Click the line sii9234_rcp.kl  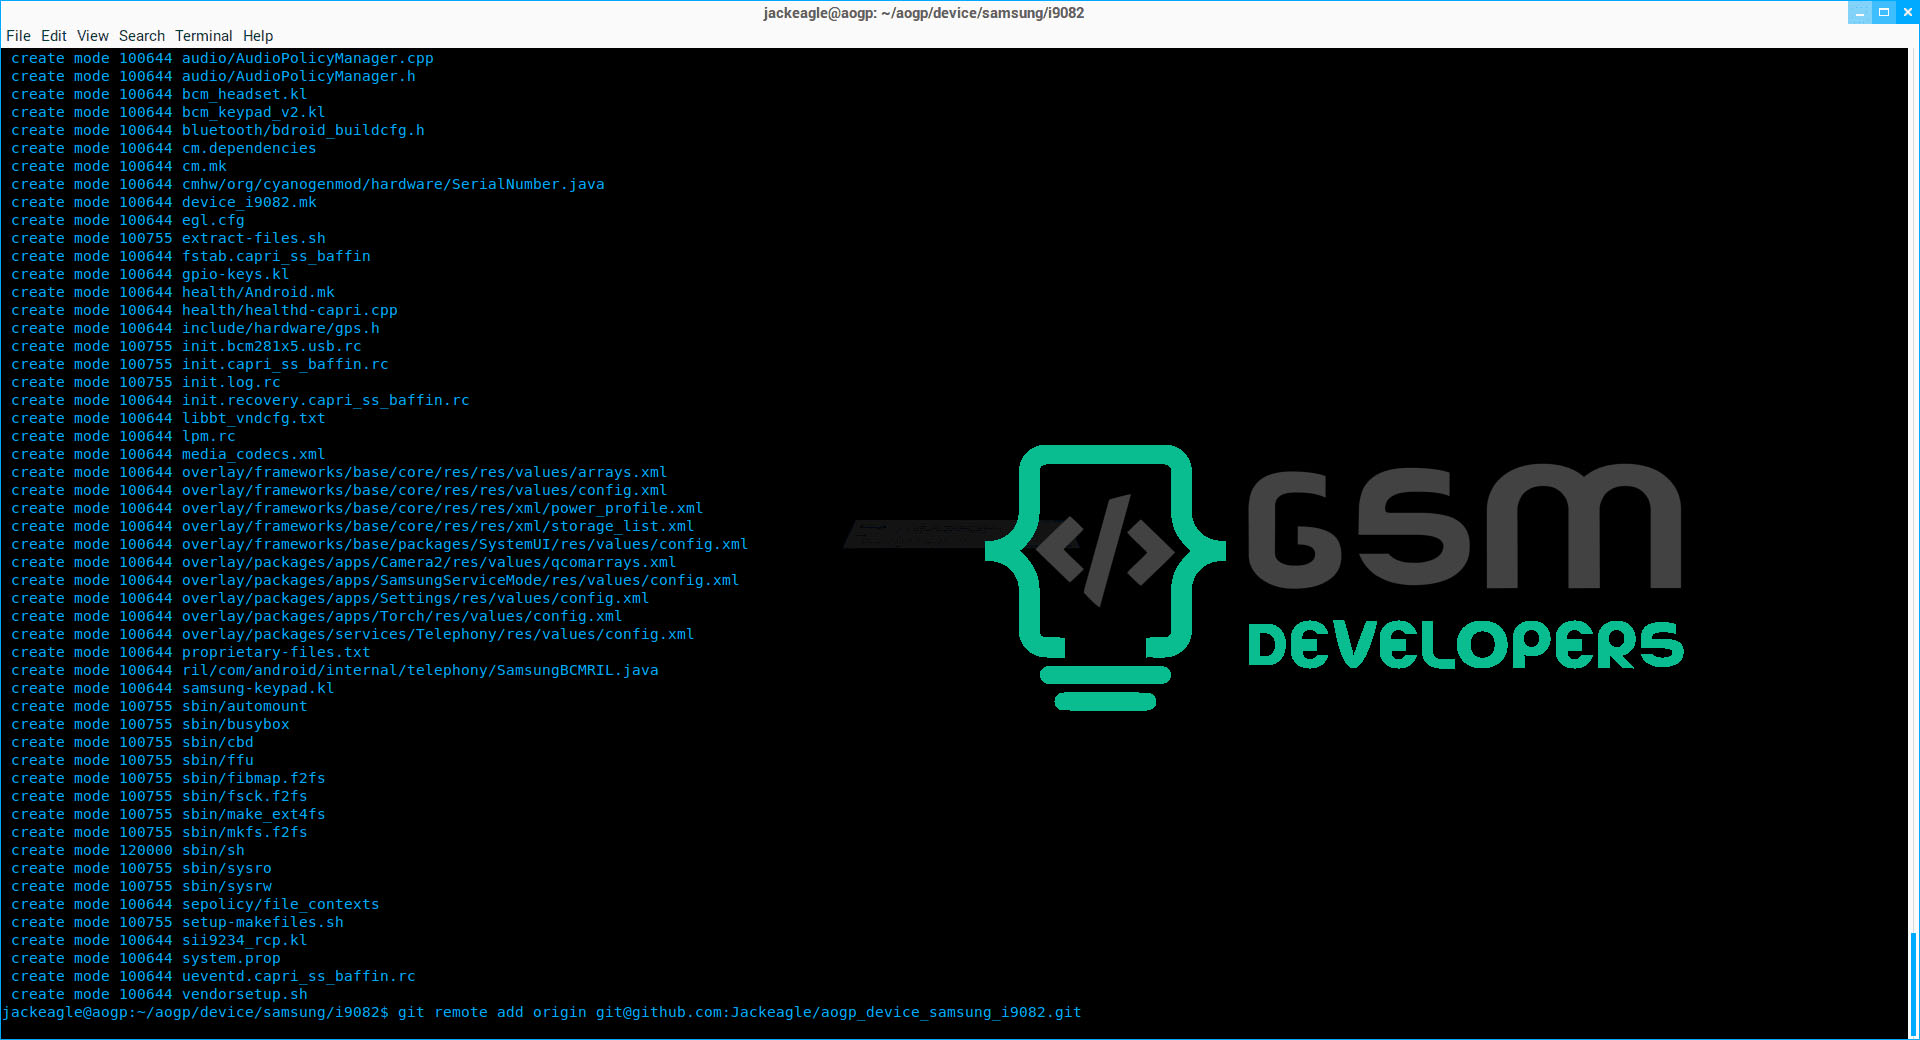(x=159, y=941)
